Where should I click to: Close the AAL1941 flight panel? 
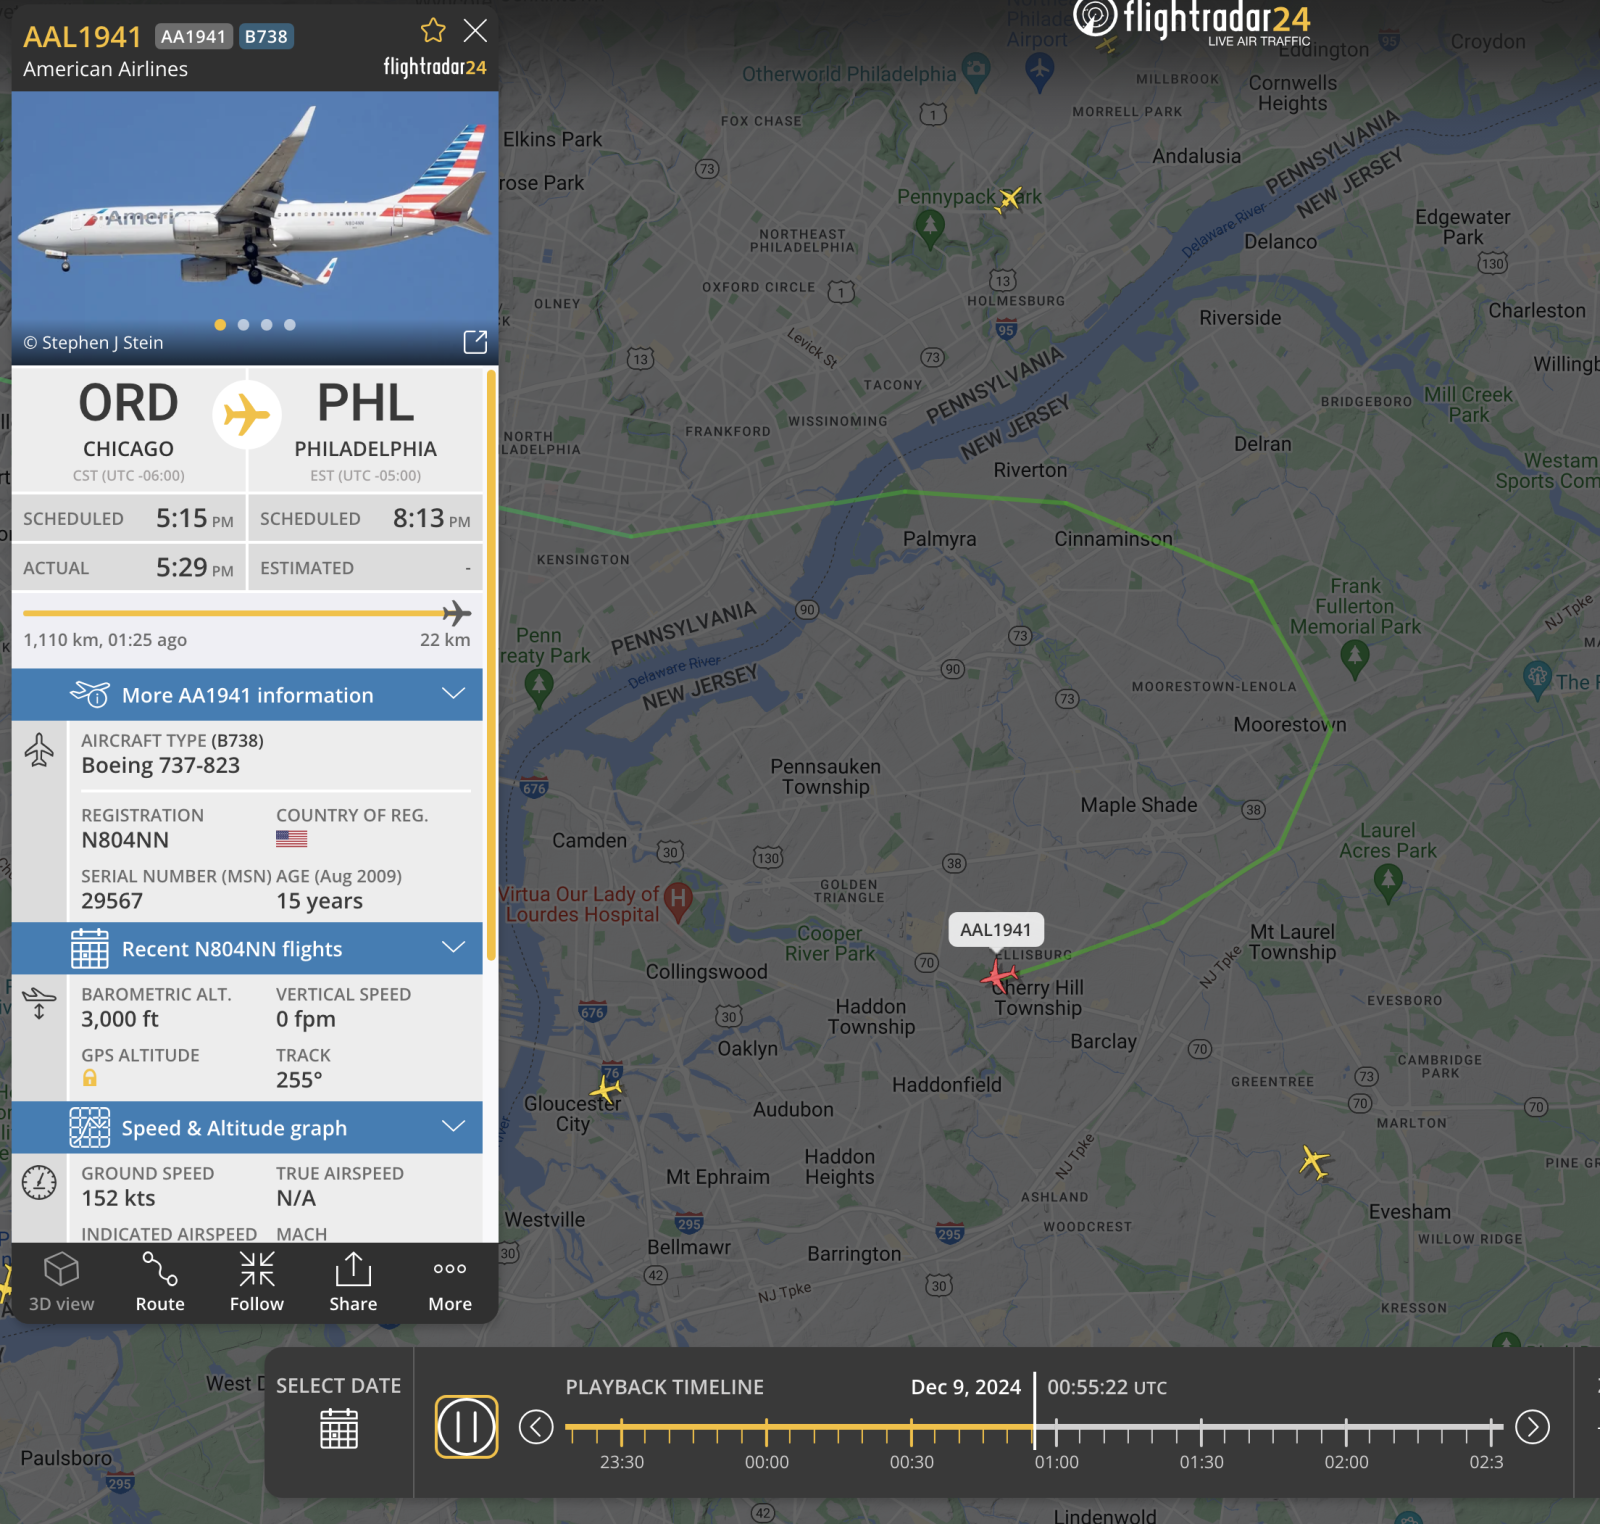tap(476, 31)
